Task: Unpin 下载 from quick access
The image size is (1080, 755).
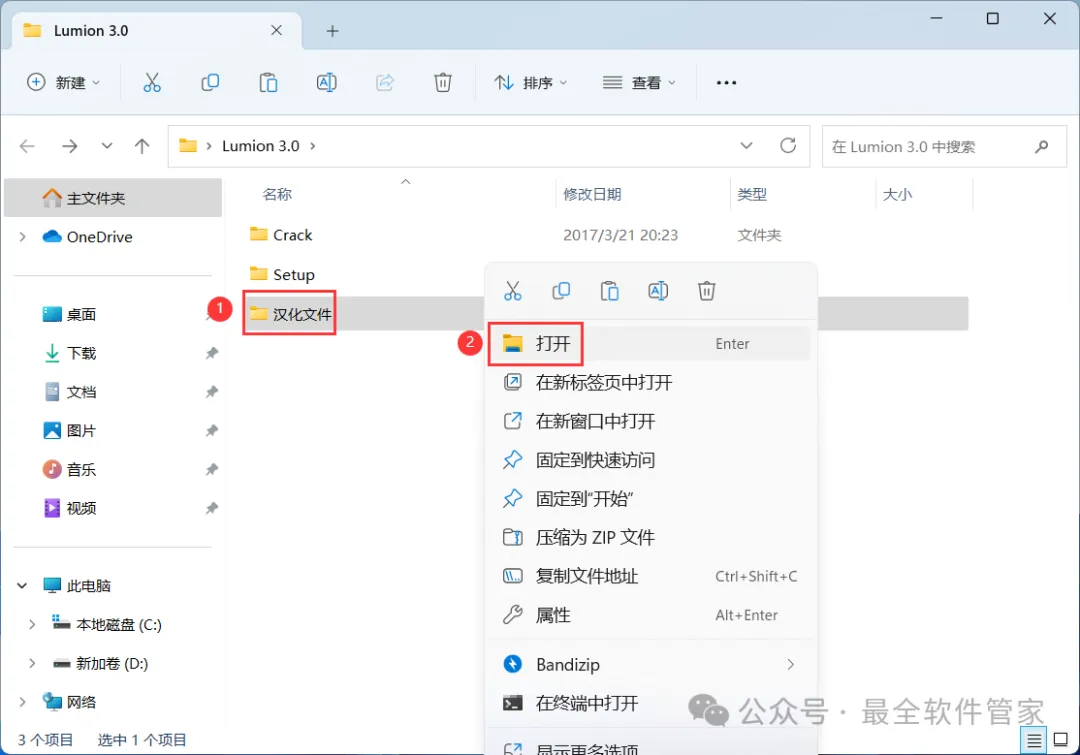Action: [211, 353]
